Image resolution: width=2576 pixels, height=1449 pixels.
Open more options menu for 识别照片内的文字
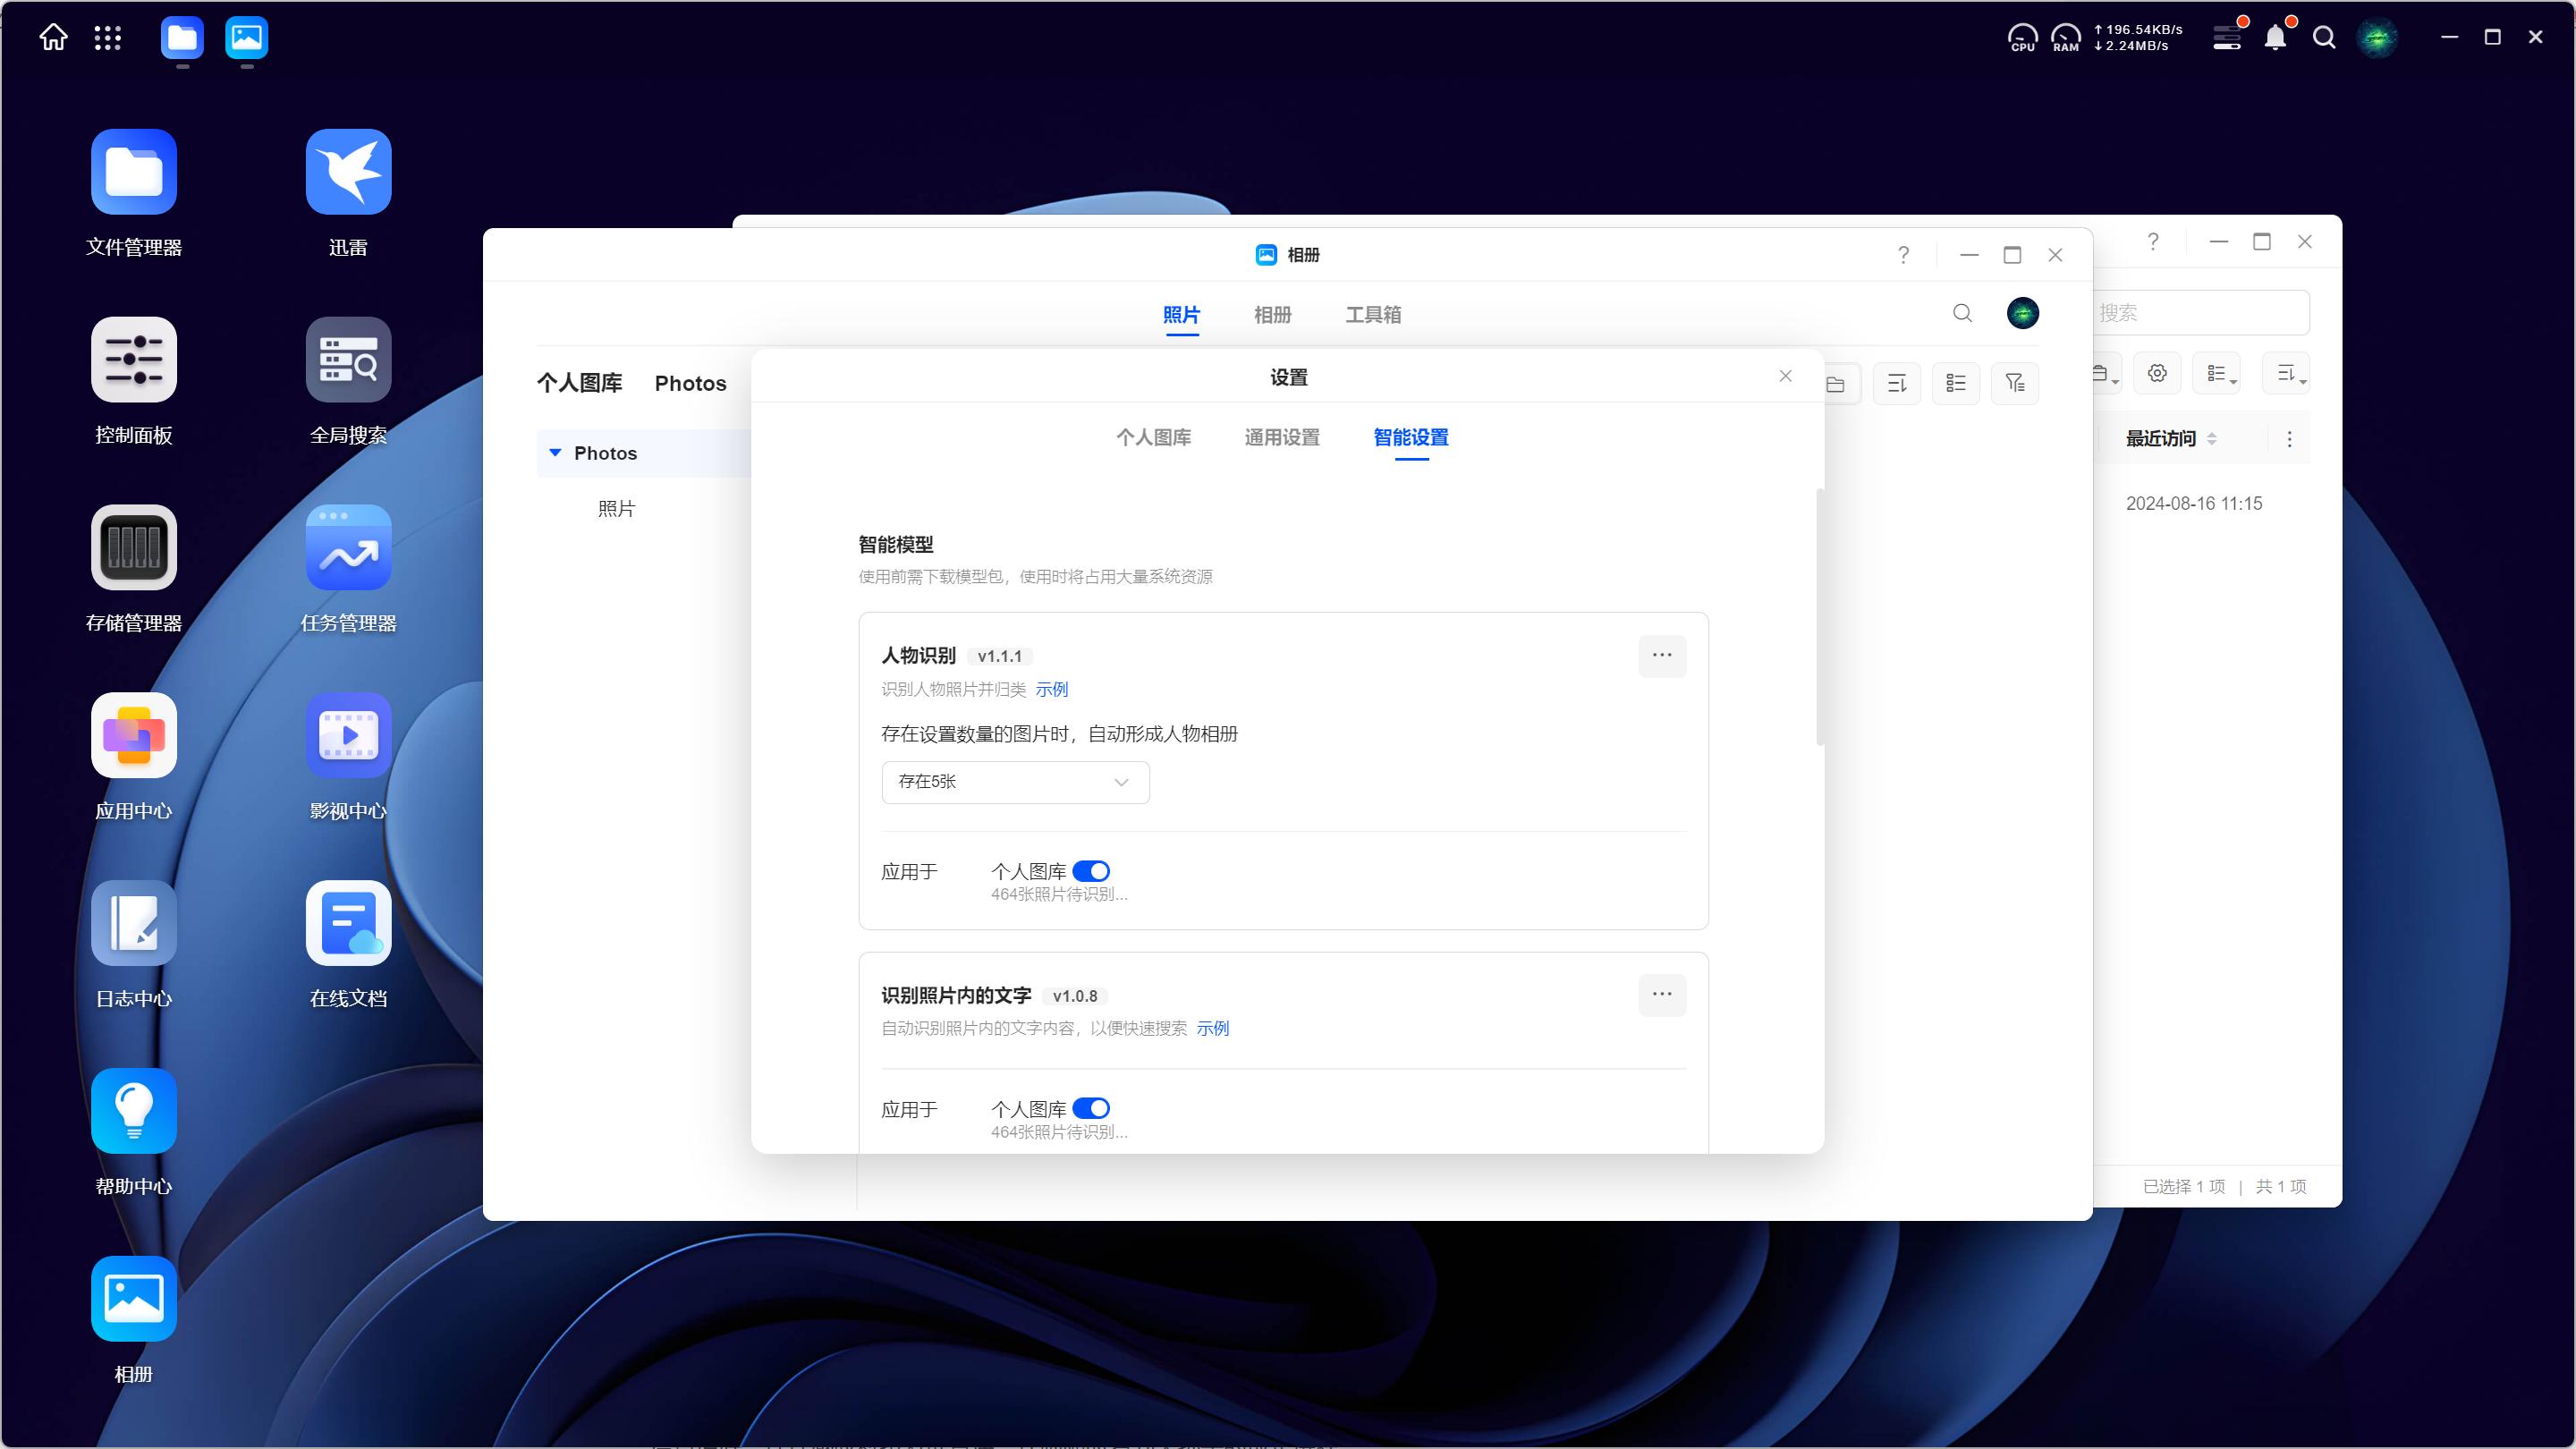click(x=1663, y=995)
